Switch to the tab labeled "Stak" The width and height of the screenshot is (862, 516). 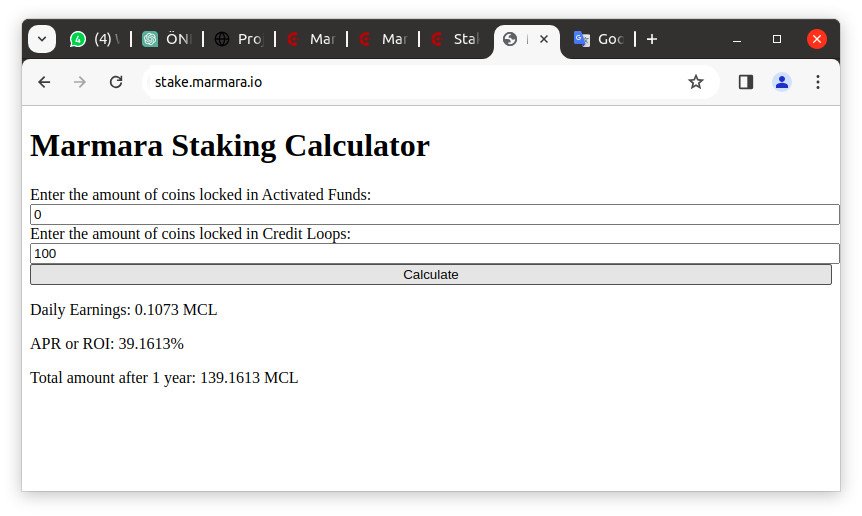tap(454, 39)
